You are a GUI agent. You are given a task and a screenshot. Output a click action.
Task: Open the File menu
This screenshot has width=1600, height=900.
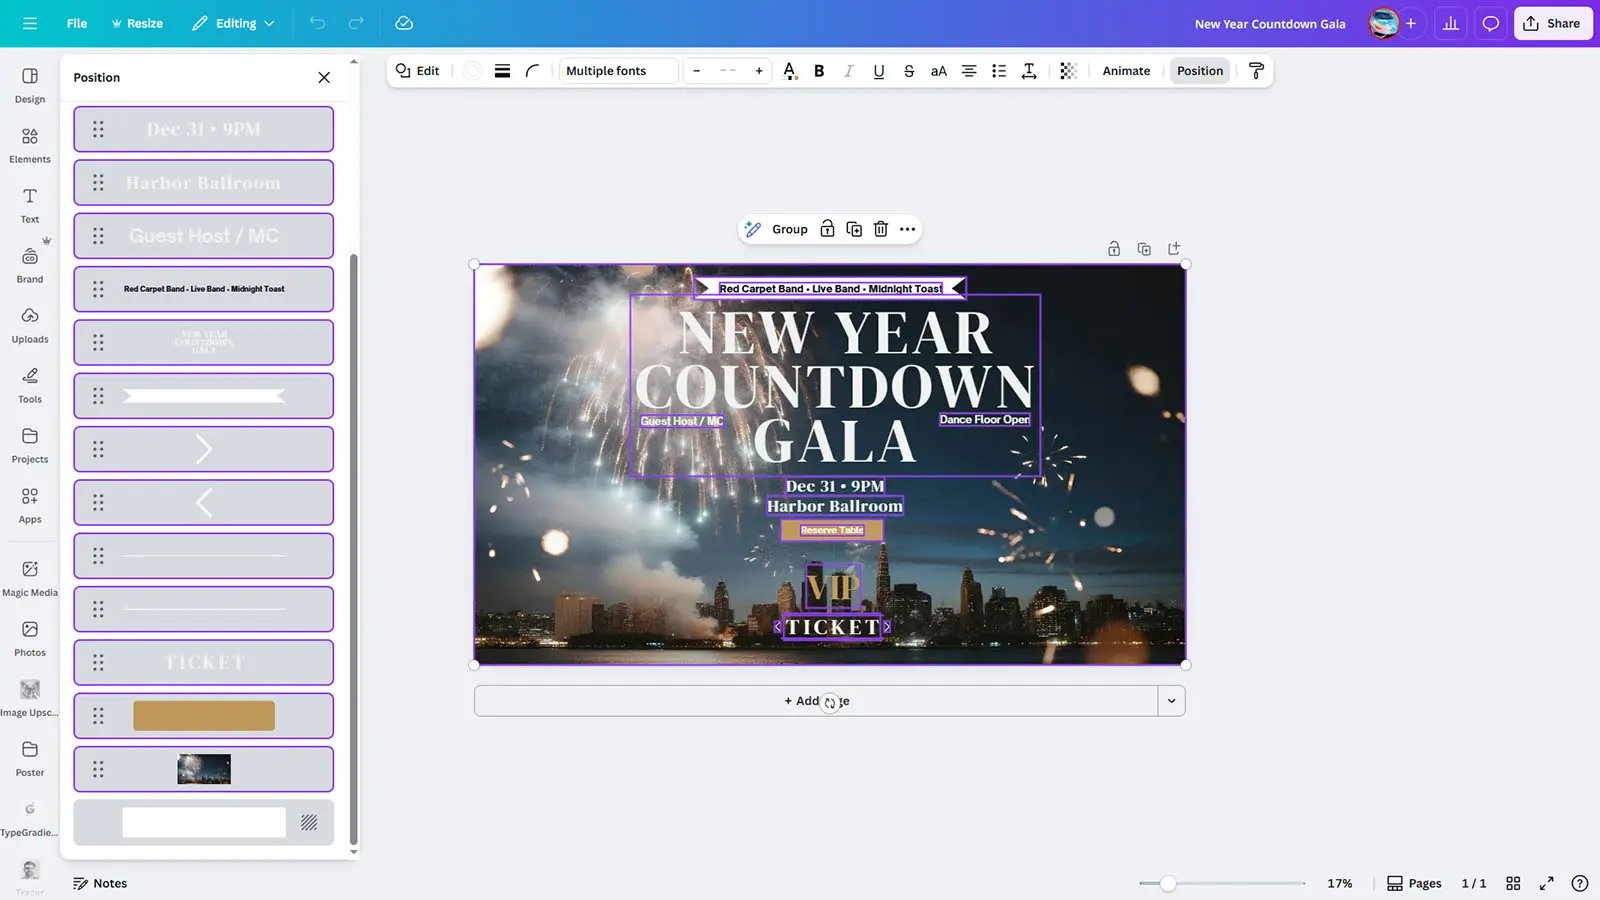point(77,23)
